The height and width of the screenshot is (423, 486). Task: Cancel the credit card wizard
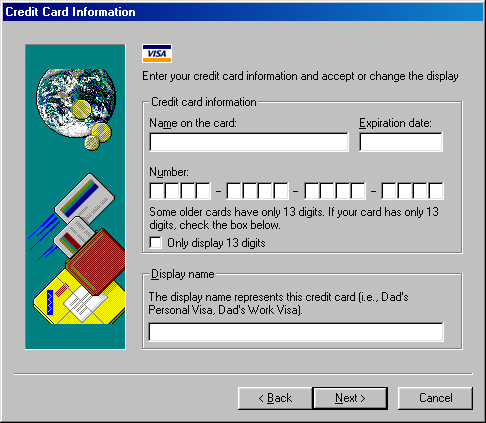[435, 398]
